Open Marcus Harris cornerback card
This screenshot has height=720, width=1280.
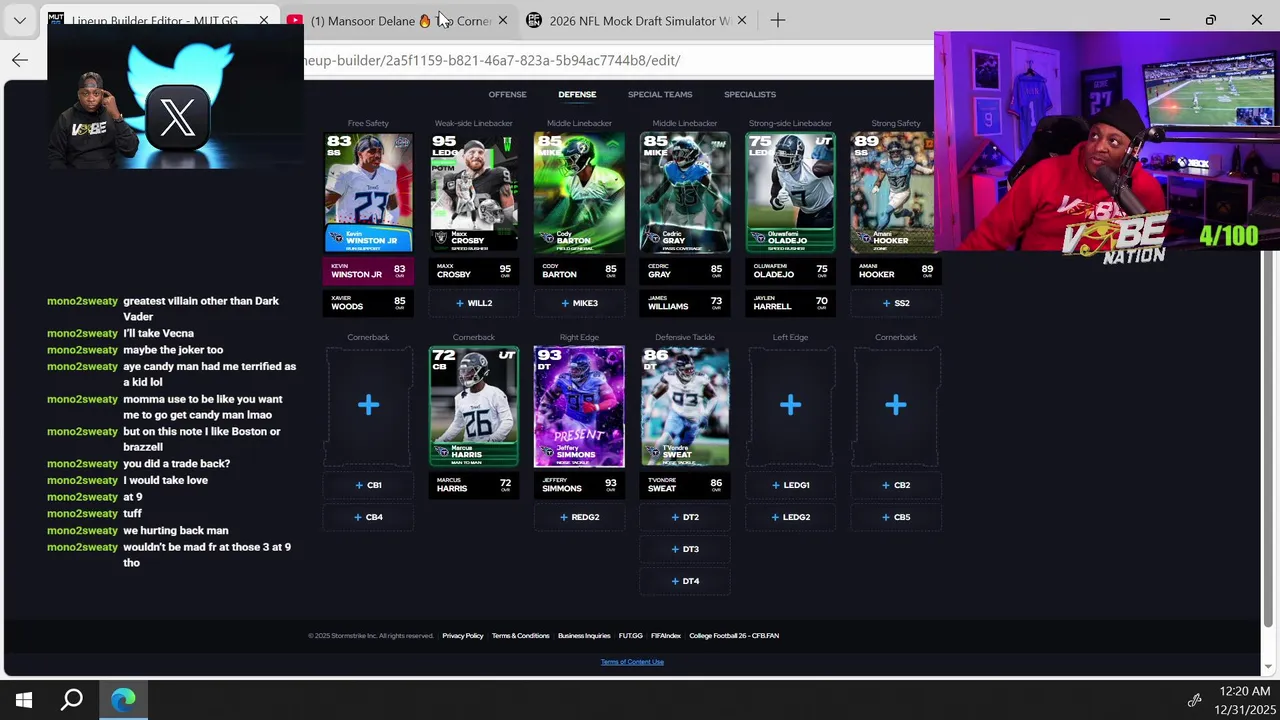coord(474,406)
